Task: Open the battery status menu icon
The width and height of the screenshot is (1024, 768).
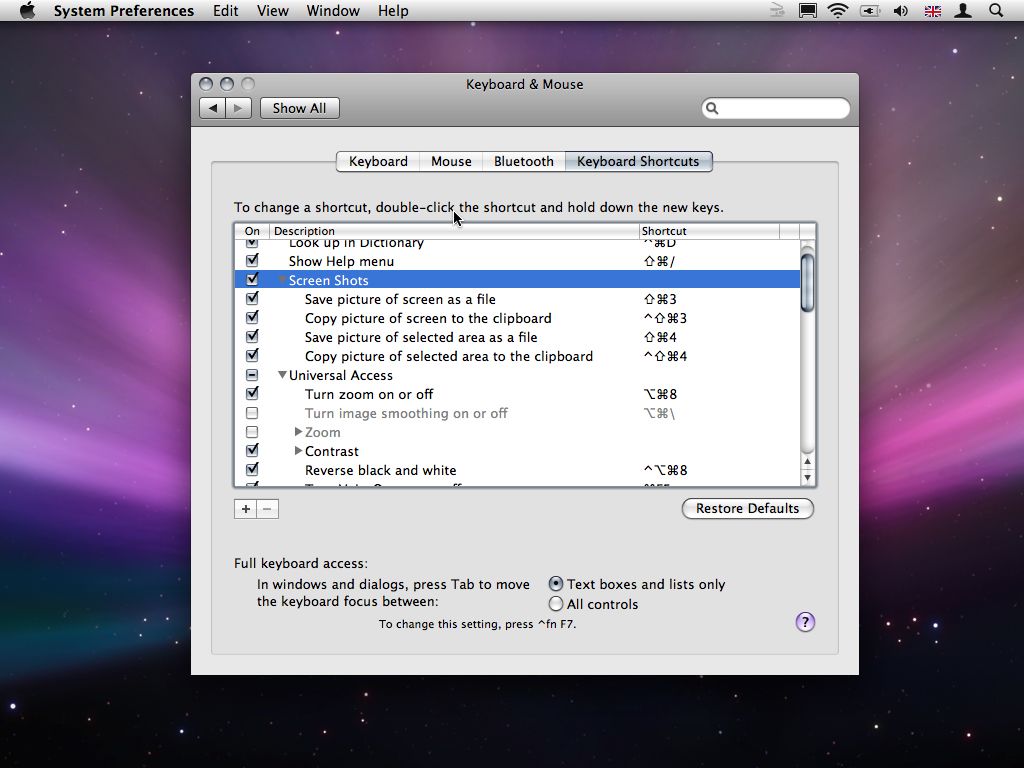Action: click(870, 10)
